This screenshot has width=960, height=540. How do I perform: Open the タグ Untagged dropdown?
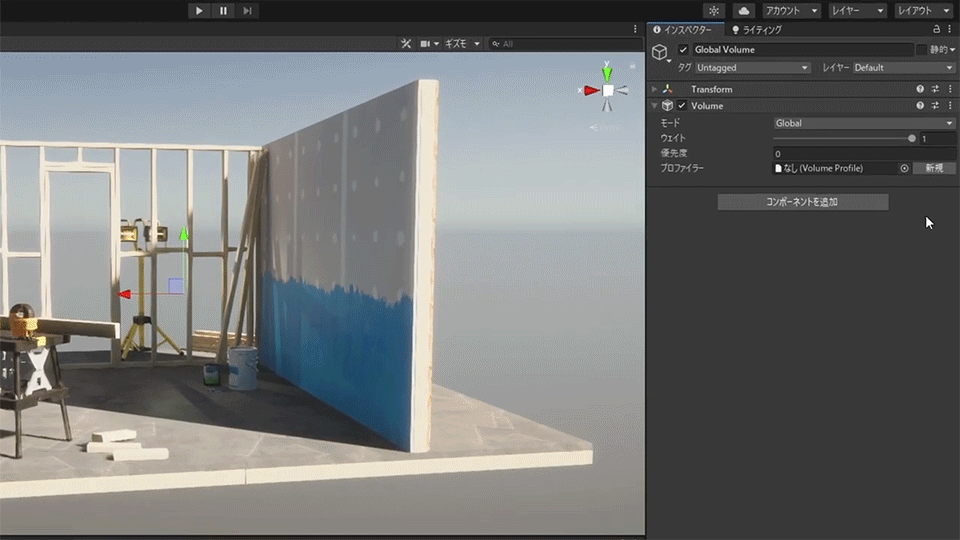coord(752,68)
